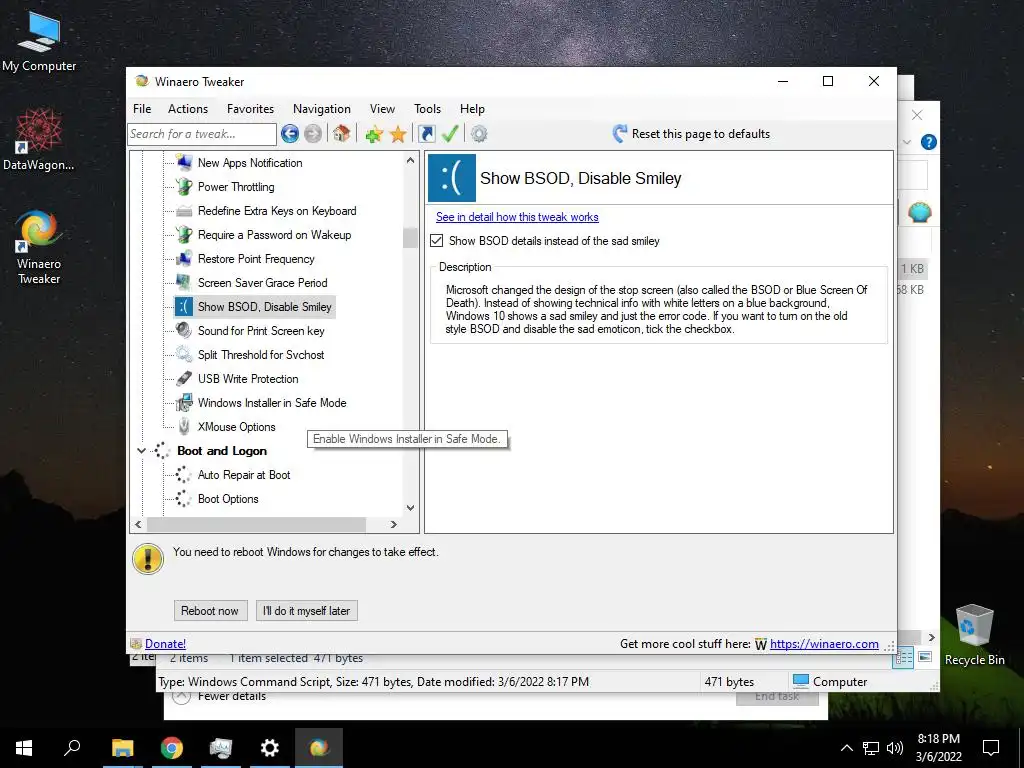This screenshot has height=768, width=1024.
Task: Click the network tray icon
Action: tap(871, 748)
